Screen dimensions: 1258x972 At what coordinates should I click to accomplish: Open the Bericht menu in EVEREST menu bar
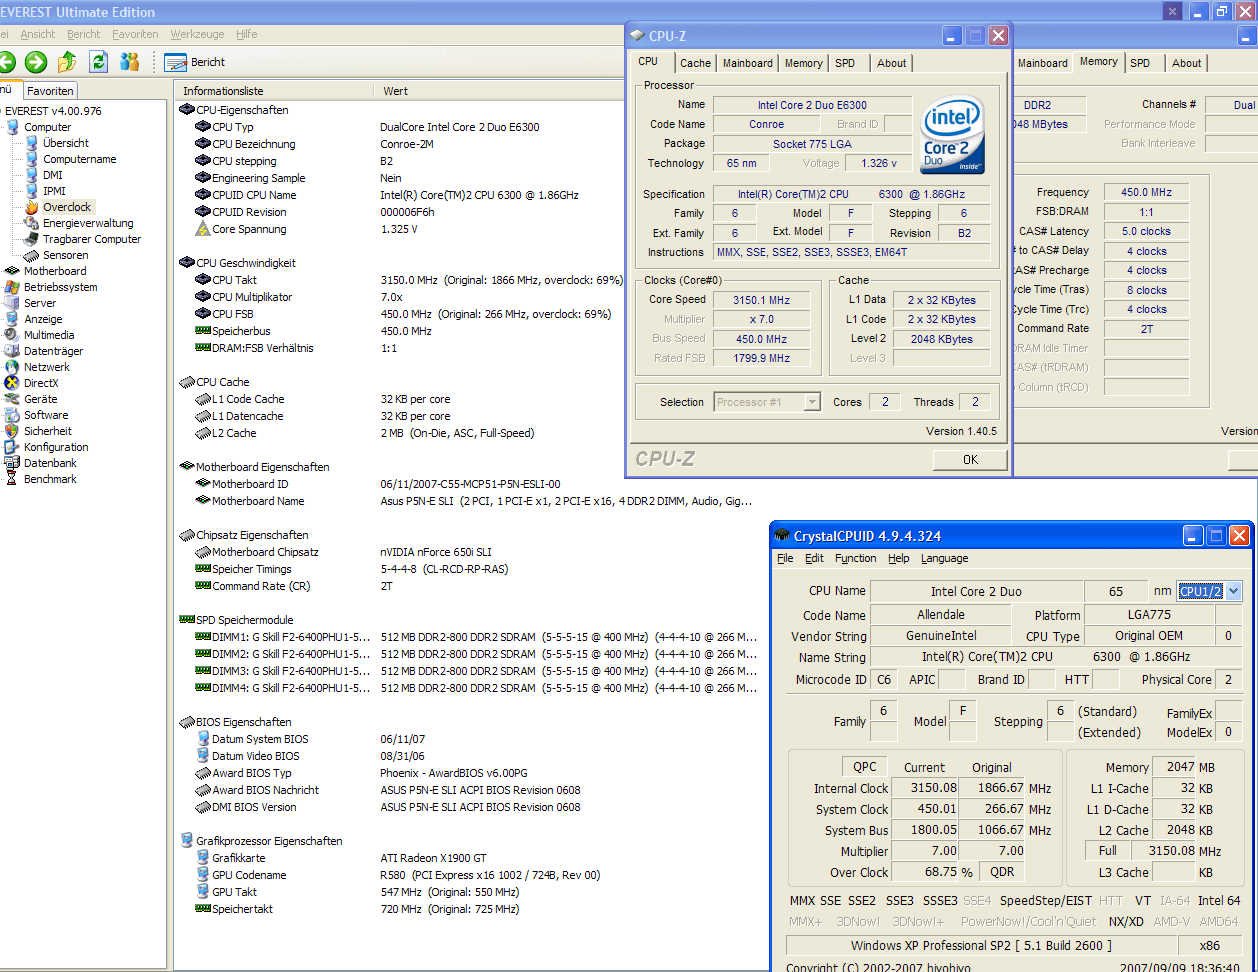[x=84, y=34]
